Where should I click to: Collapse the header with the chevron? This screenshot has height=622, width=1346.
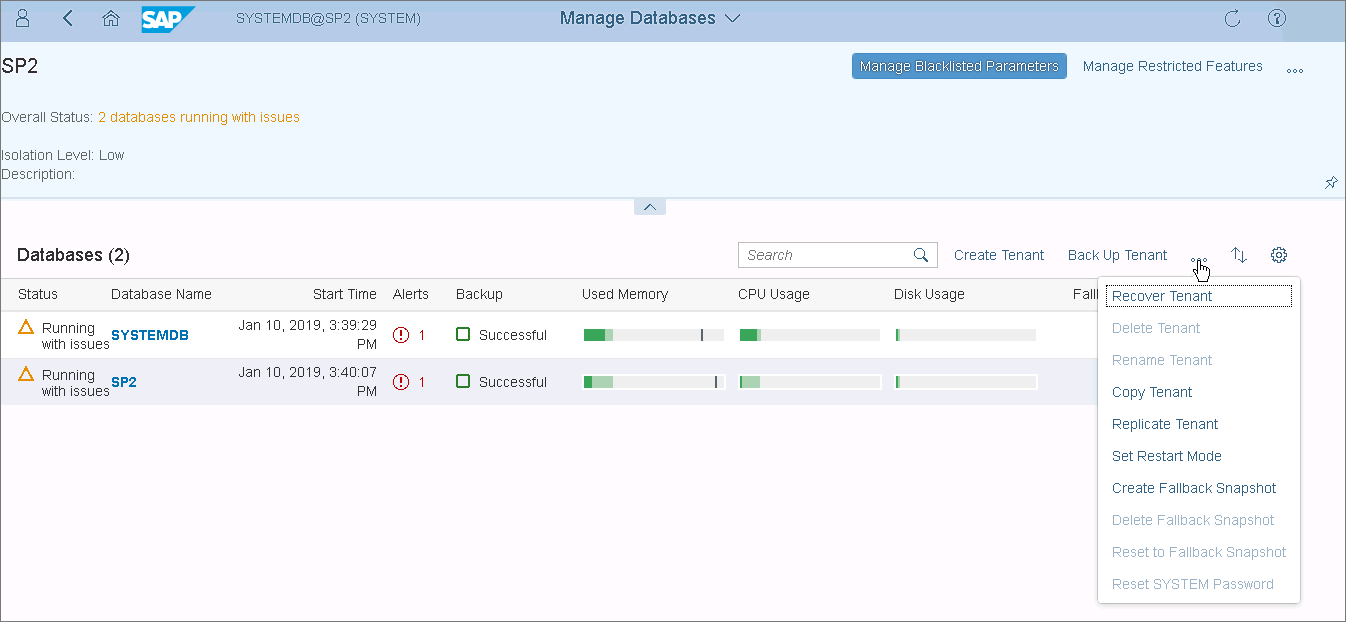(650, 207)
